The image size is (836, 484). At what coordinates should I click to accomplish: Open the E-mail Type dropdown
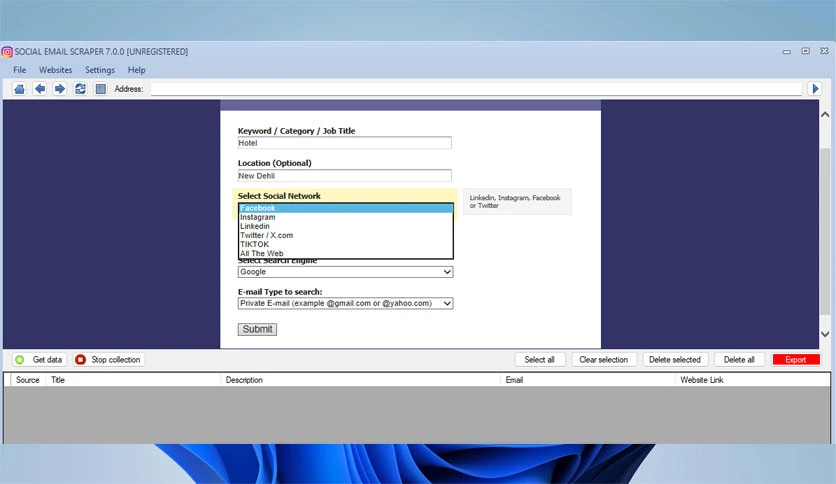tap(345, 303)
